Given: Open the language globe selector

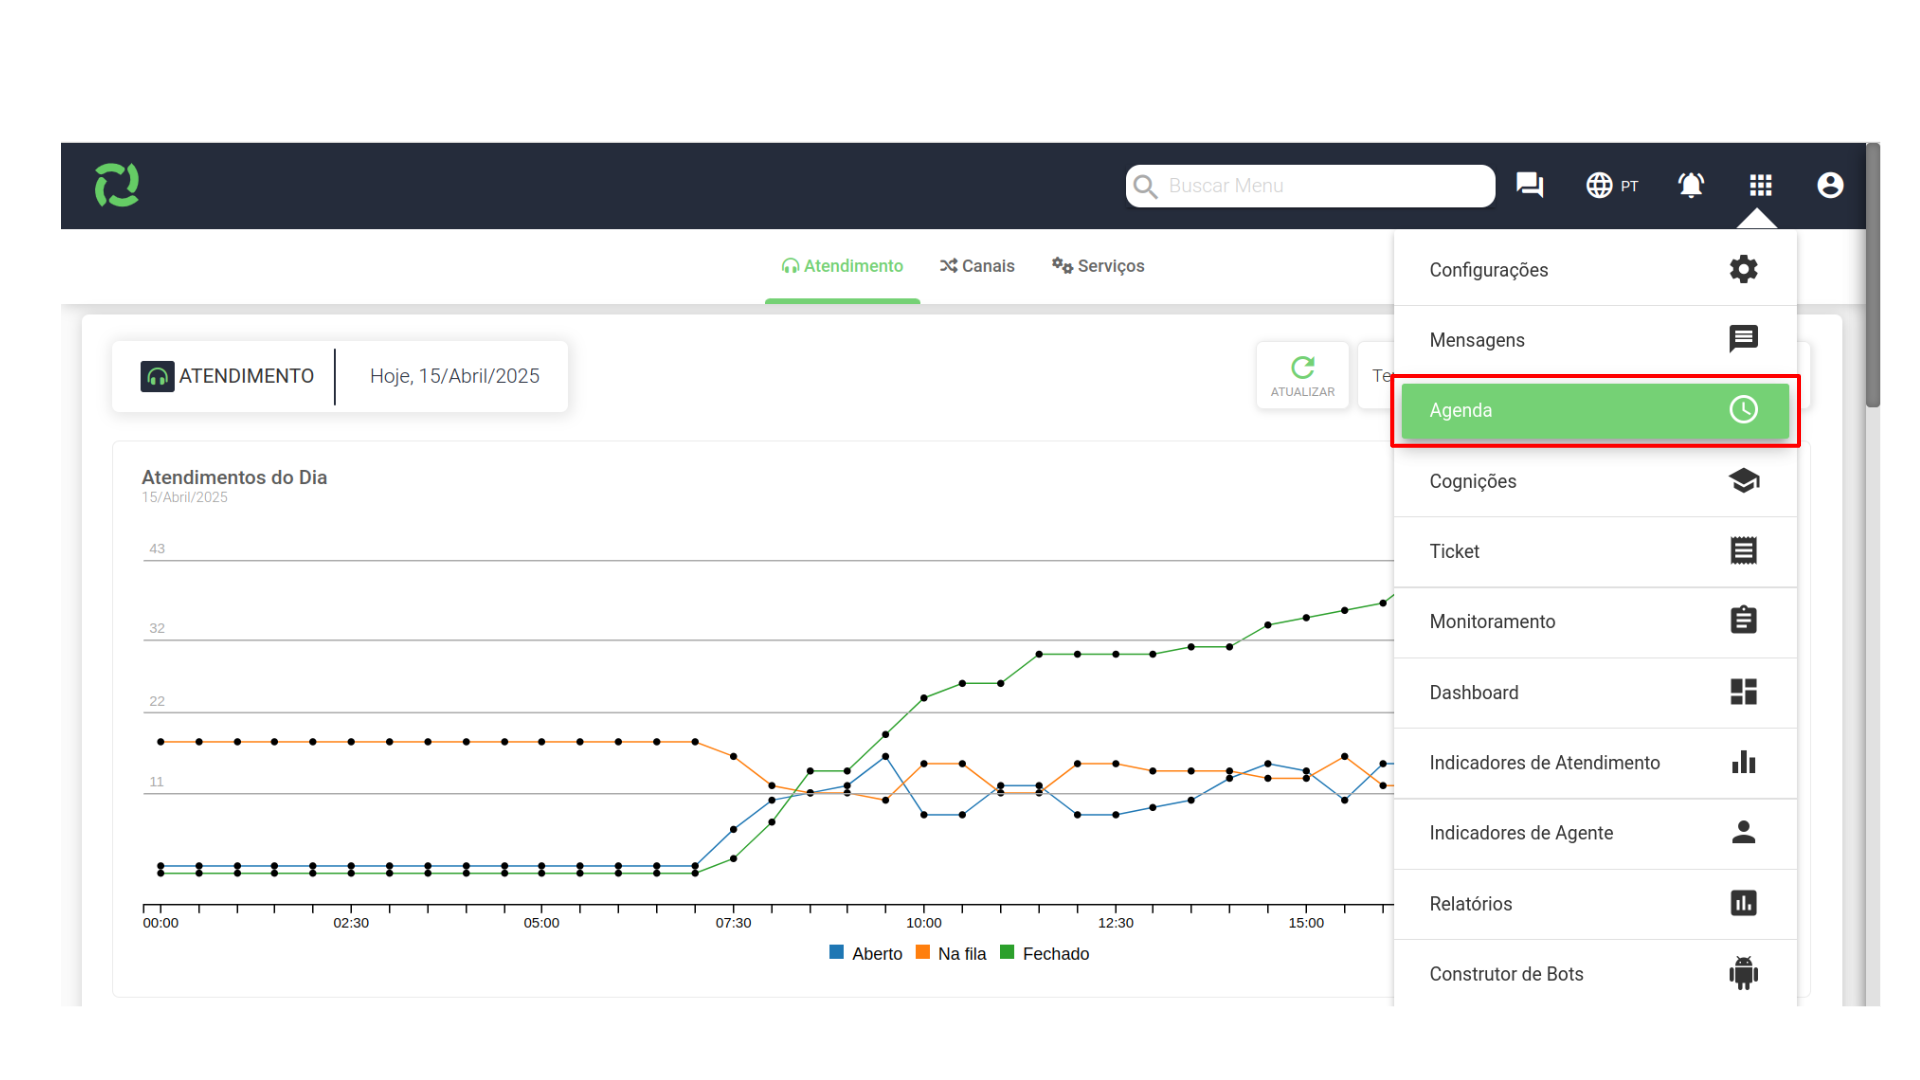Looking at the screenshot, I should 1599,185.
